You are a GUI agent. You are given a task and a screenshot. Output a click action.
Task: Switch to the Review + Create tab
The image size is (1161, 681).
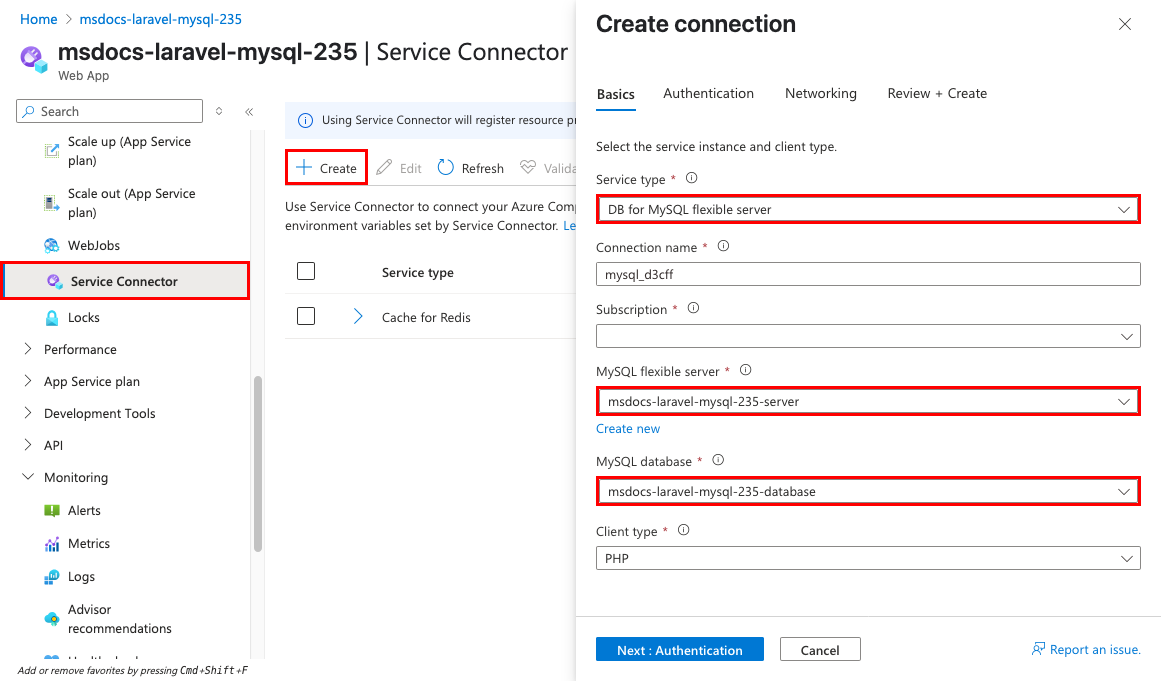[x=936, y=93]
